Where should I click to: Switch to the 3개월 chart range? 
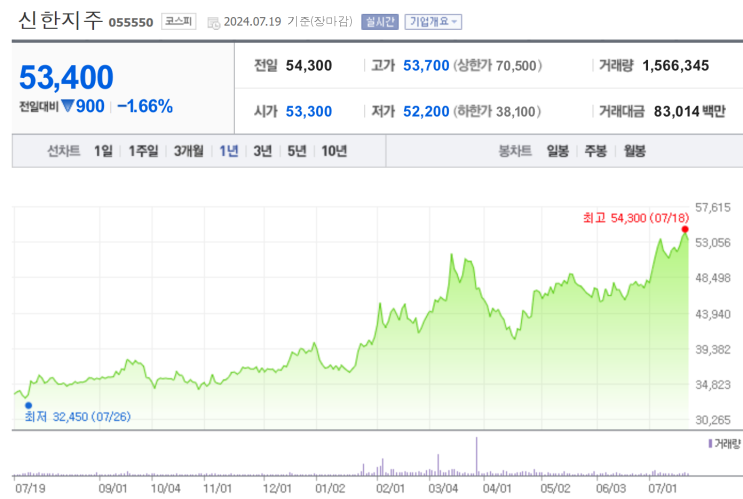pyautogui.click(x=189, y=151)
